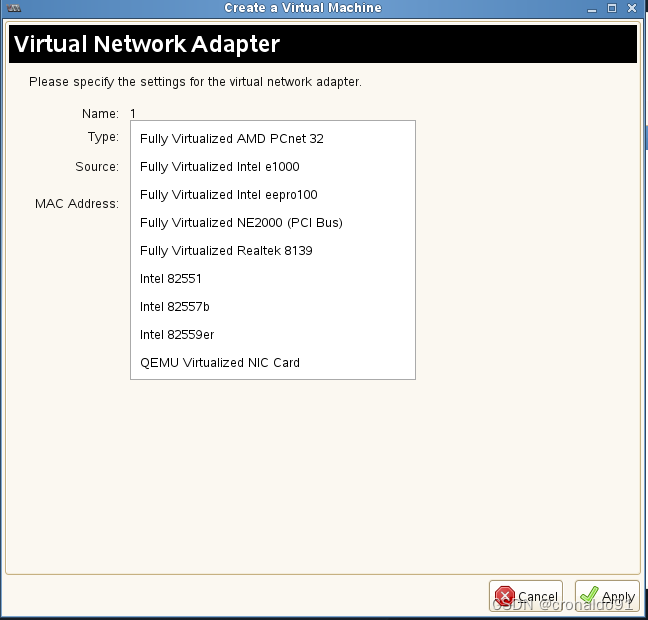Minimize the Create a Virtual Machine window
648x620 pixels.
click(592, 8)
